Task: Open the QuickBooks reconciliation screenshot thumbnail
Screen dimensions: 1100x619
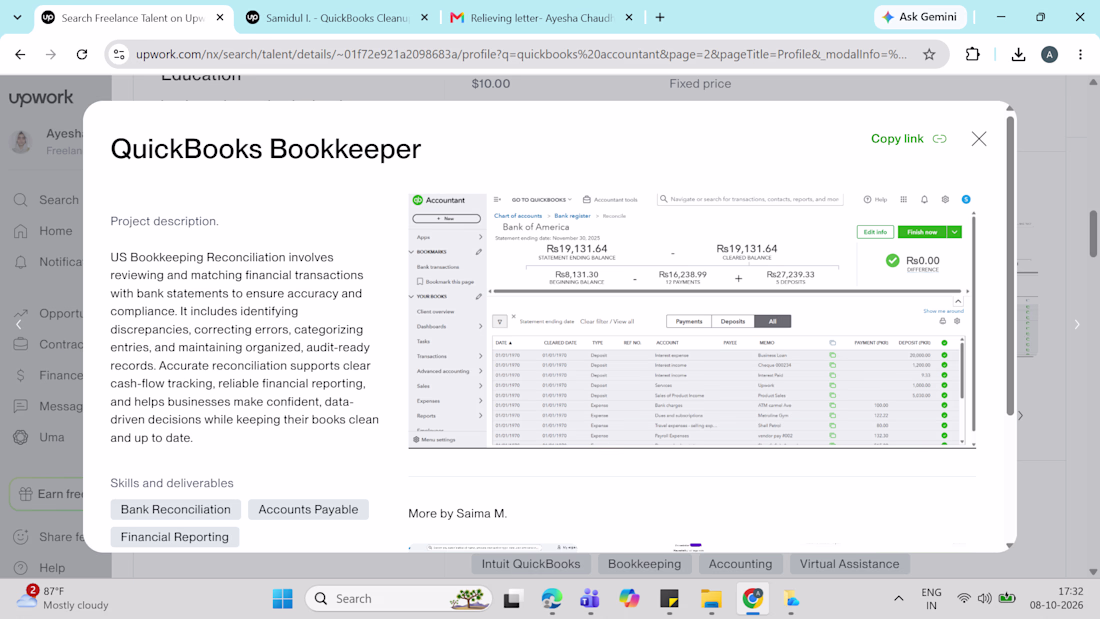Action: (692, 321)
